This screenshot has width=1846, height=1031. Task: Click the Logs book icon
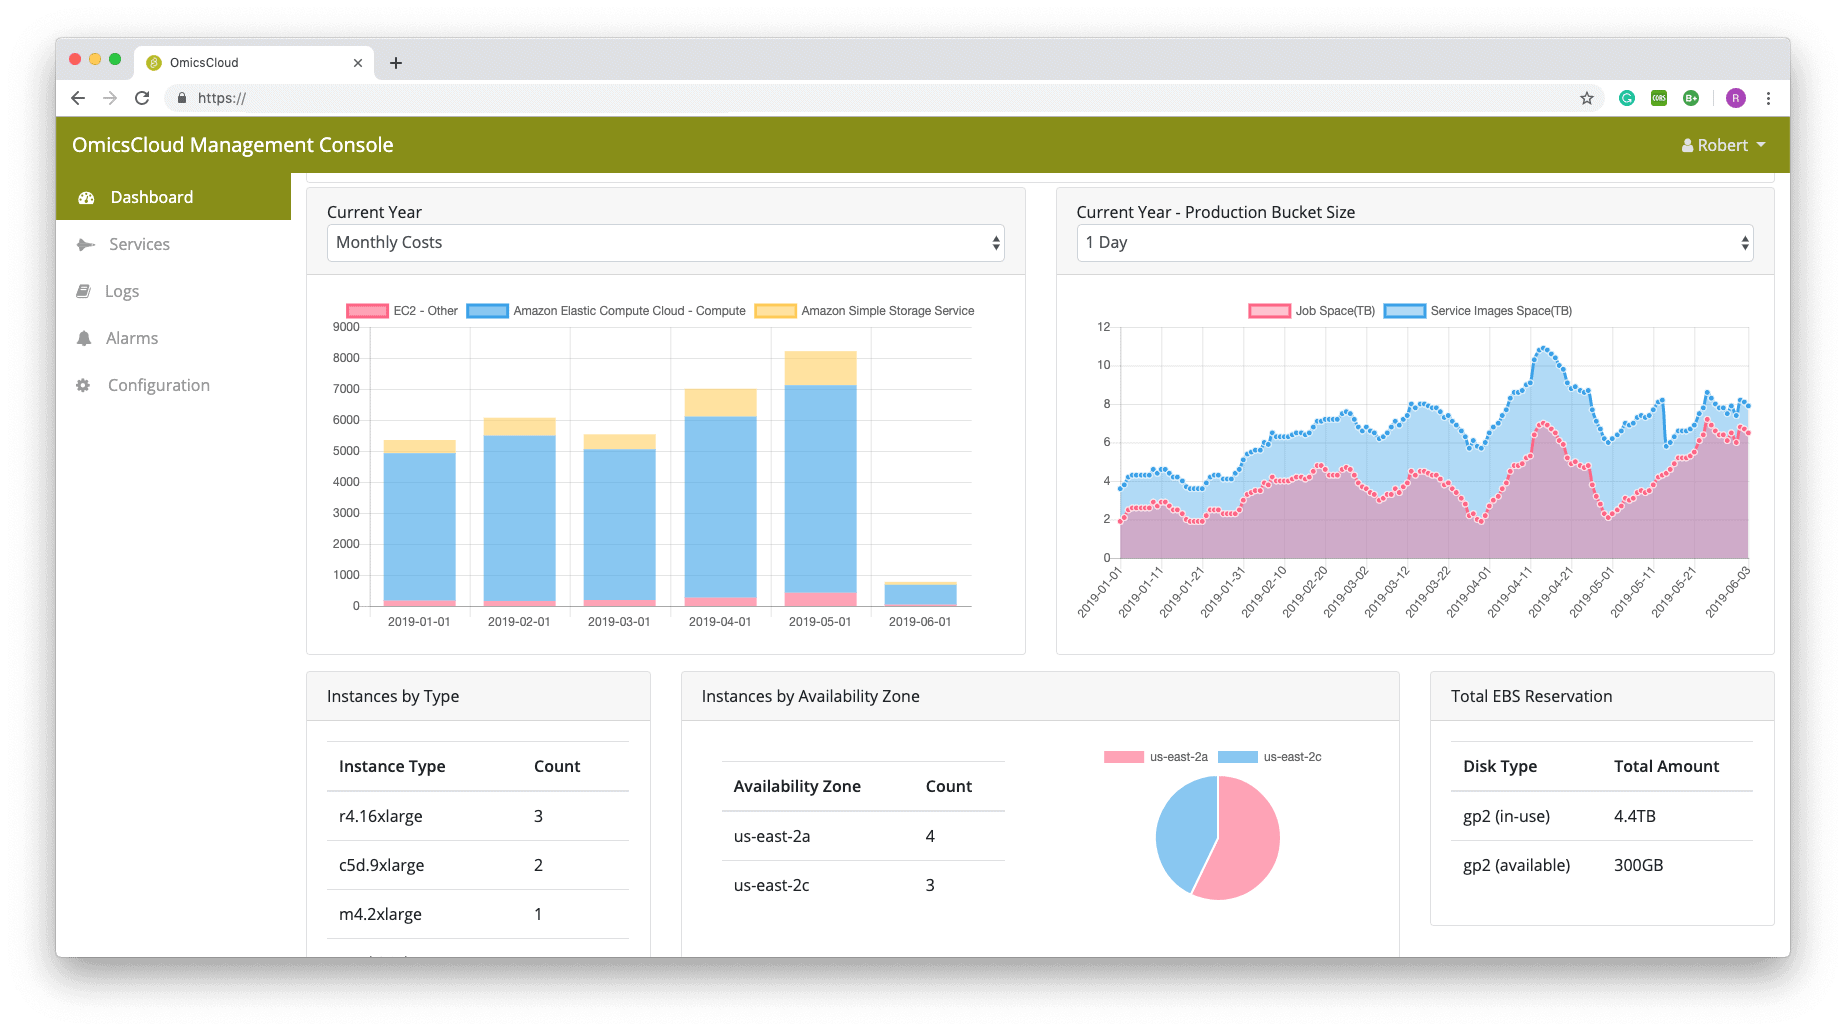point(84,291)
